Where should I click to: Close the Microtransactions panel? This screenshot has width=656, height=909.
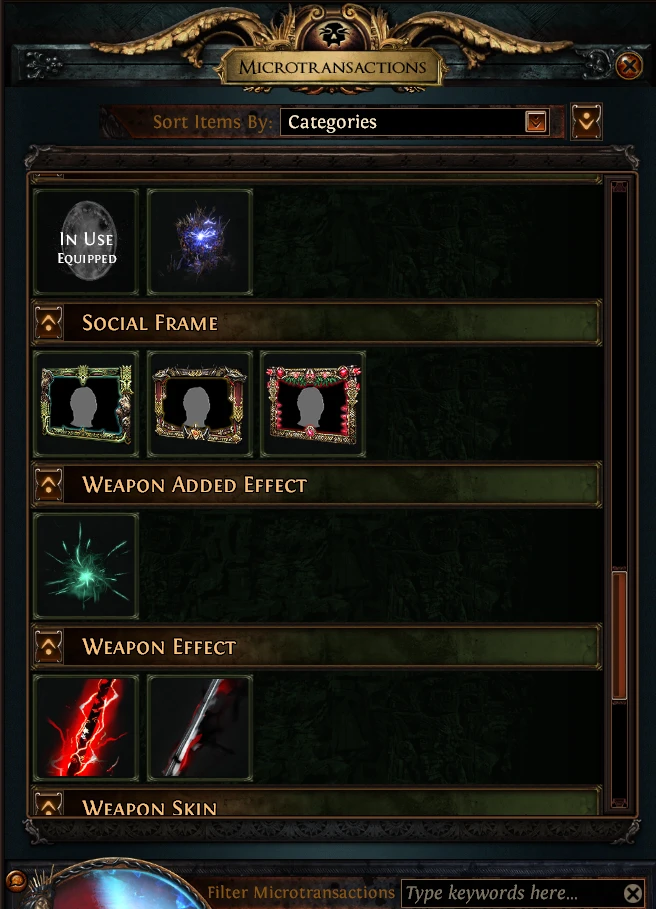(629, 66)
